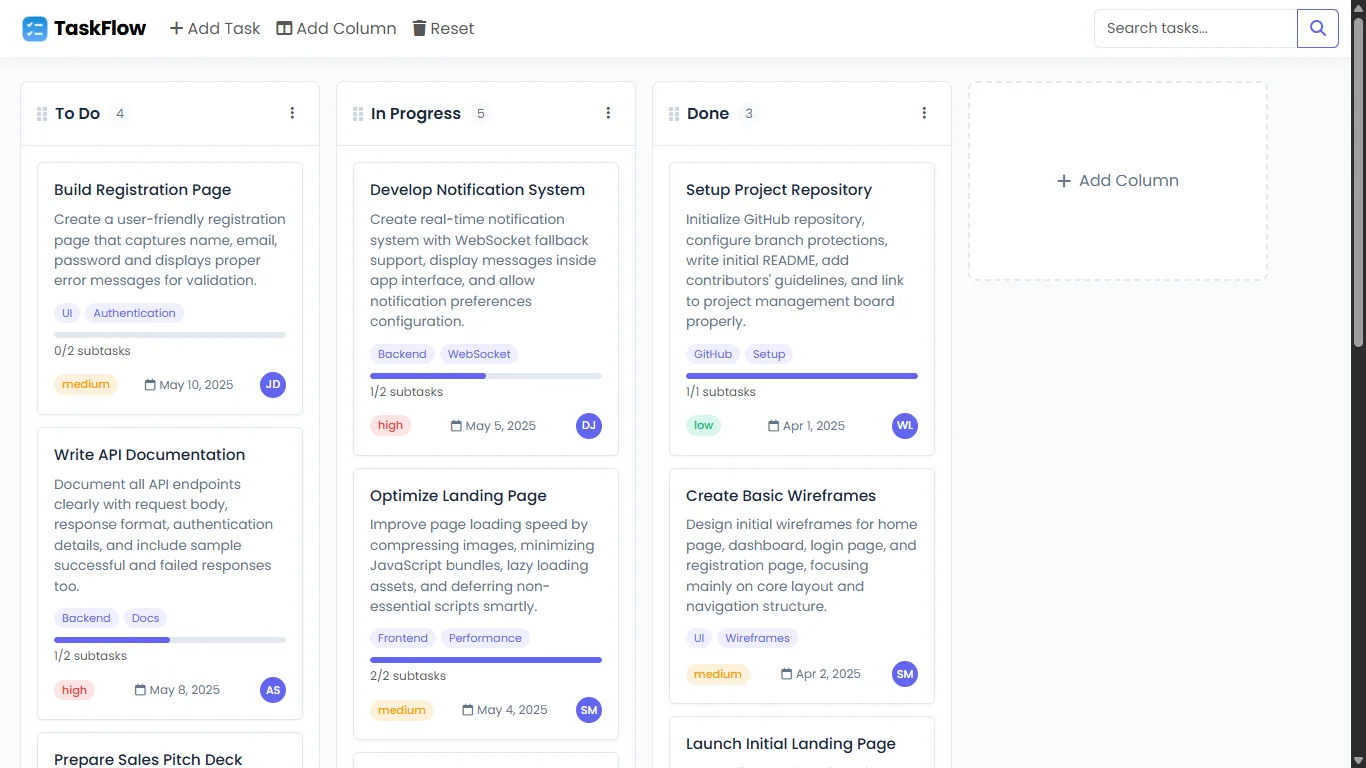Click the medium priority badge on Build Registration Page
The image size is (1366, 768).
[86, 384]
